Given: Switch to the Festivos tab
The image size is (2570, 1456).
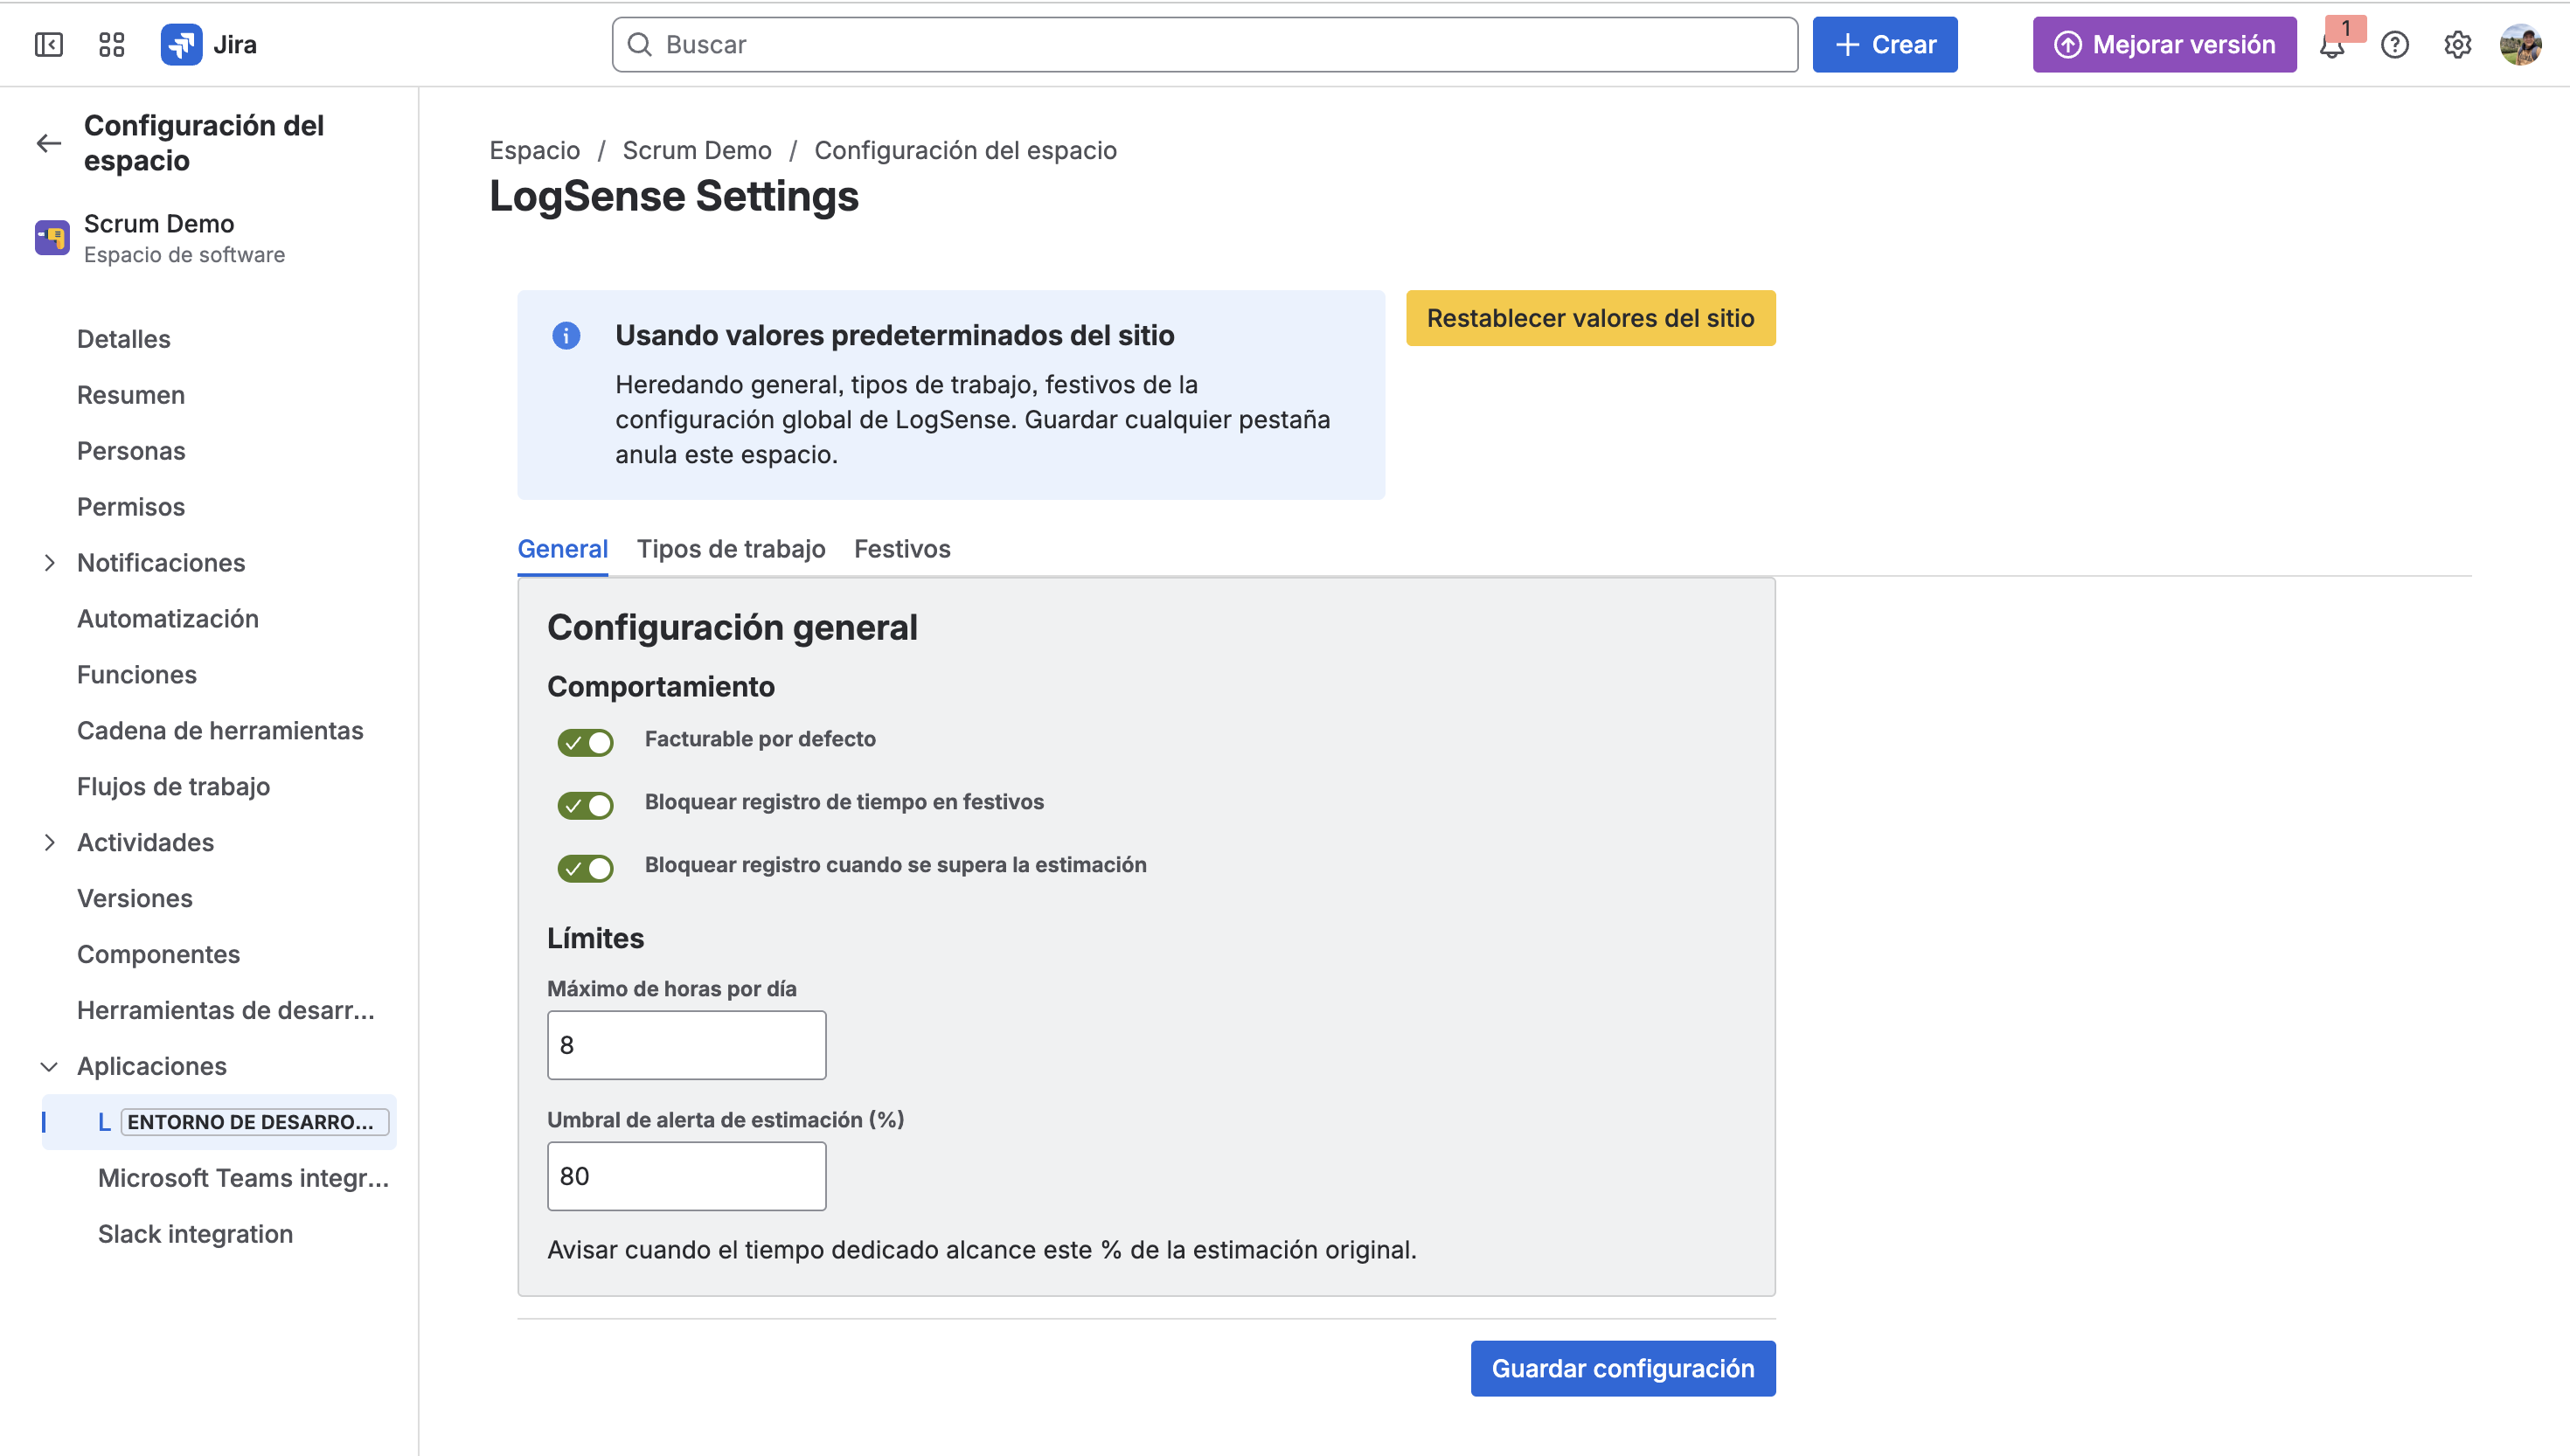Looking at the screenshot, I should [902, 548].
